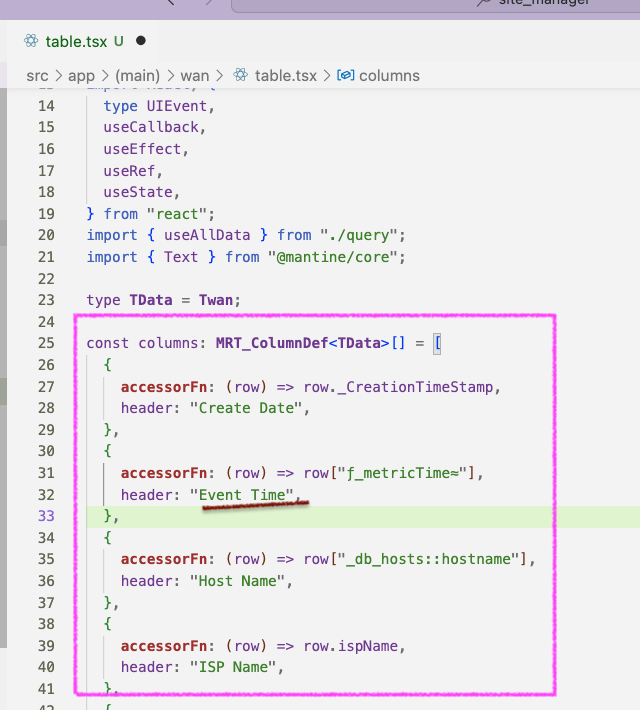Click the columns constant name on line 25
This screenshot has height=710, width=640.
(168, 343)
